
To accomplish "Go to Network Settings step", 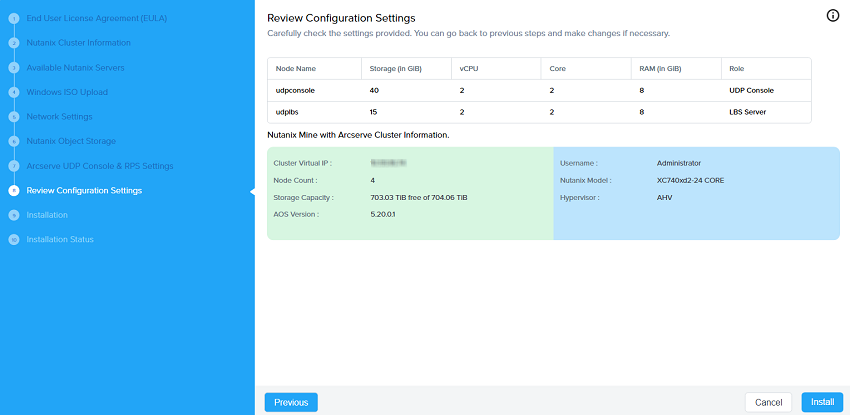I will point(60,116).
